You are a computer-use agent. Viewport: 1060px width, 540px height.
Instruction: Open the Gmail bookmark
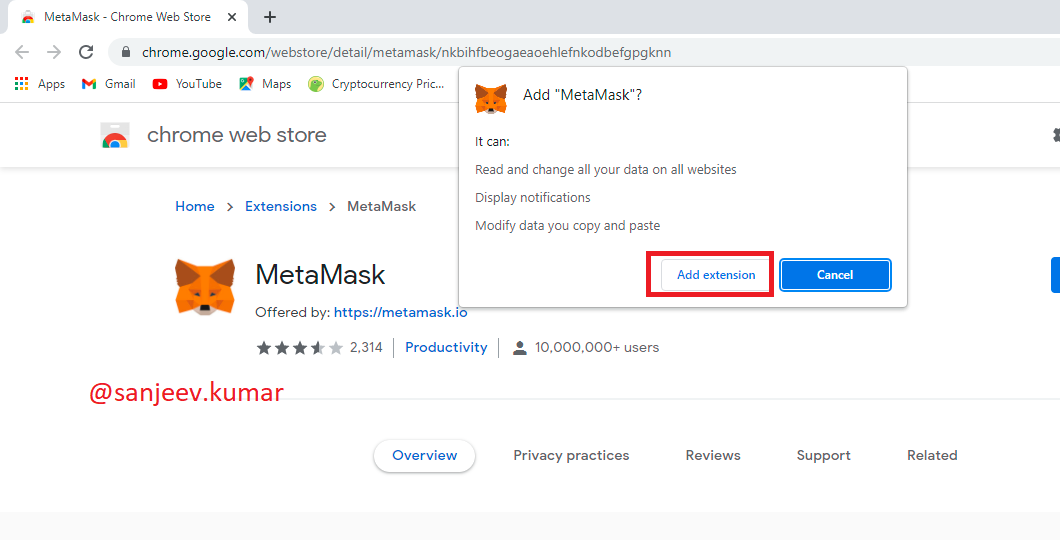click(x=108, y=84)
